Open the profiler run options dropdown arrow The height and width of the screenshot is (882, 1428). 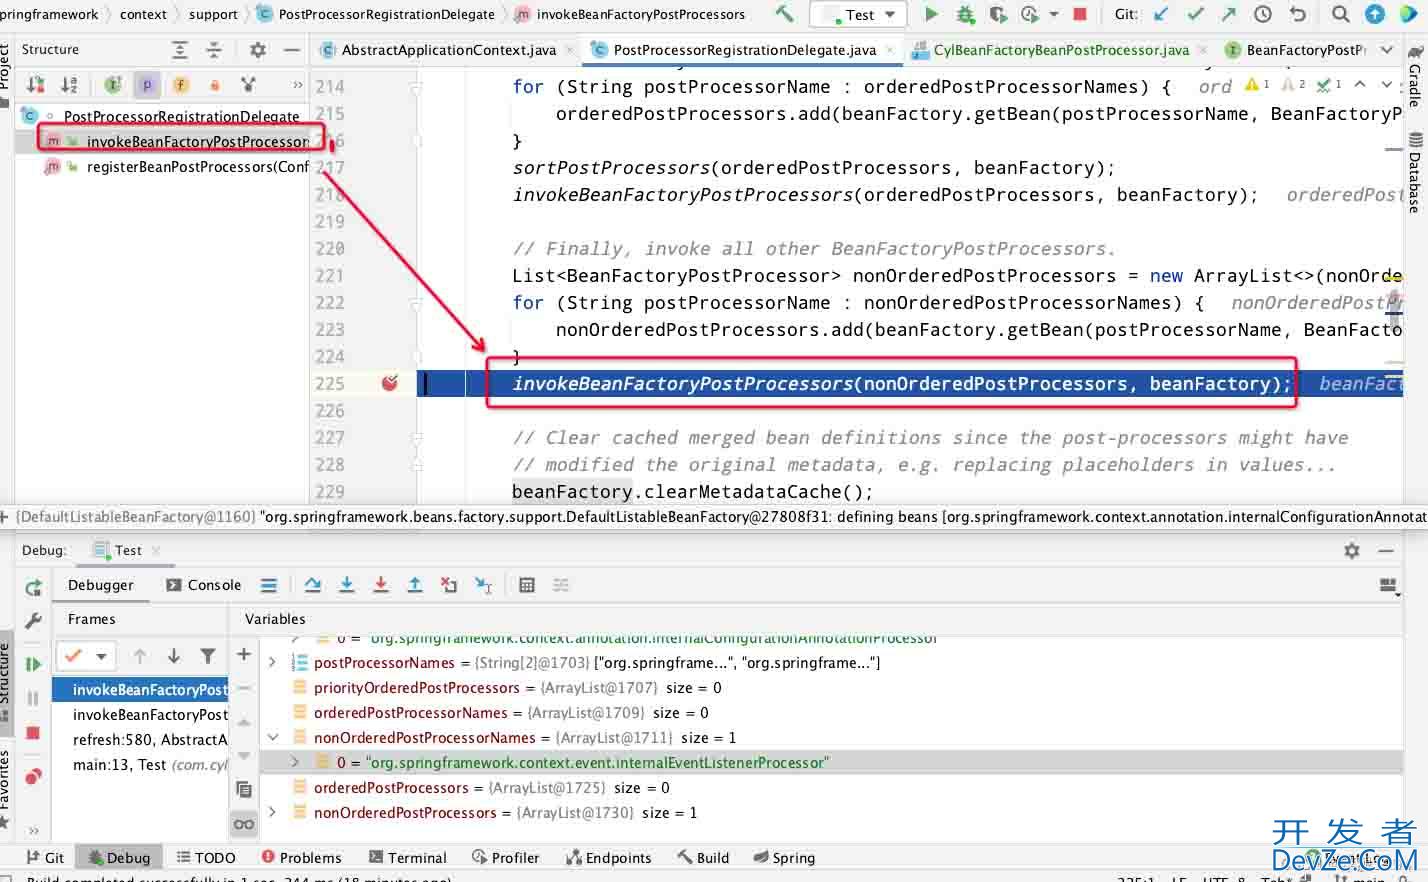point(1054,14)
